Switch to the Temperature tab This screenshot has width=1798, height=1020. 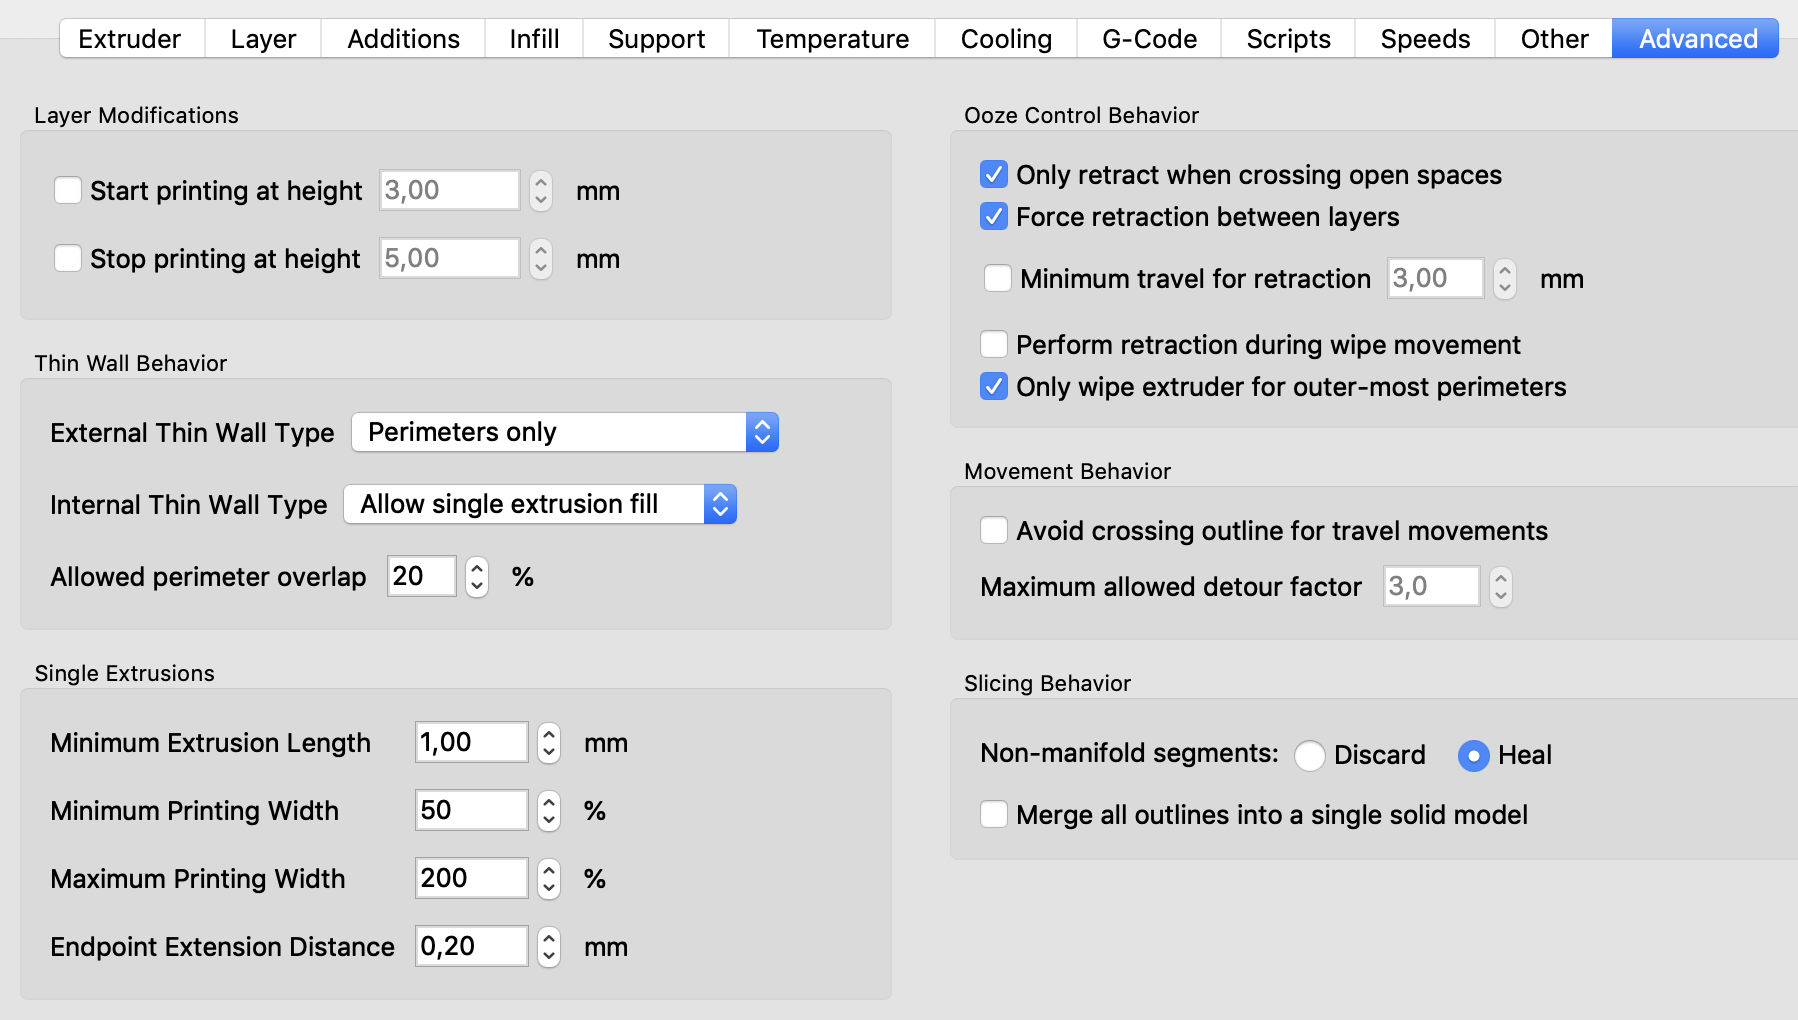(832, 39)
